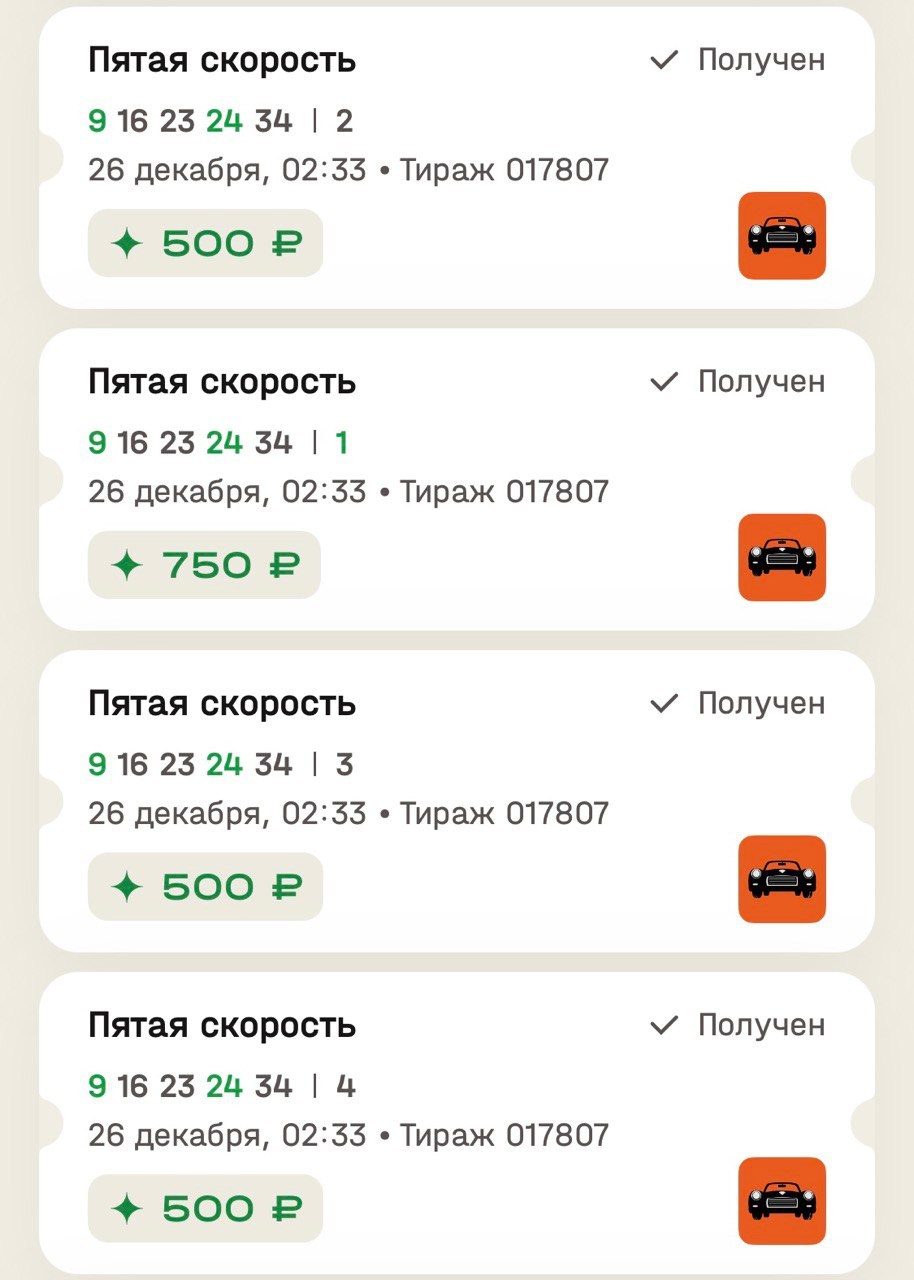Click the car icon on the bonus number 2 ticket
The image size is (914, 1280).
[782, 236]
